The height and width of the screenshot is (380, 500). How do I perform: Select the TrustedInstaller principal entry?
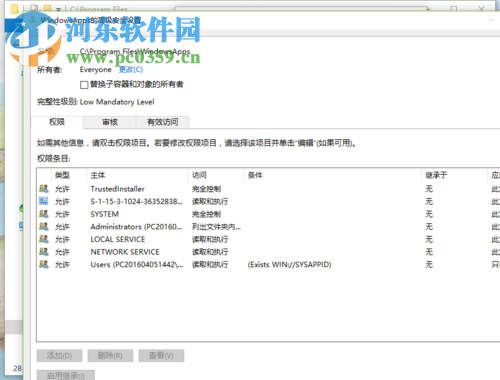tap(117, 189)
